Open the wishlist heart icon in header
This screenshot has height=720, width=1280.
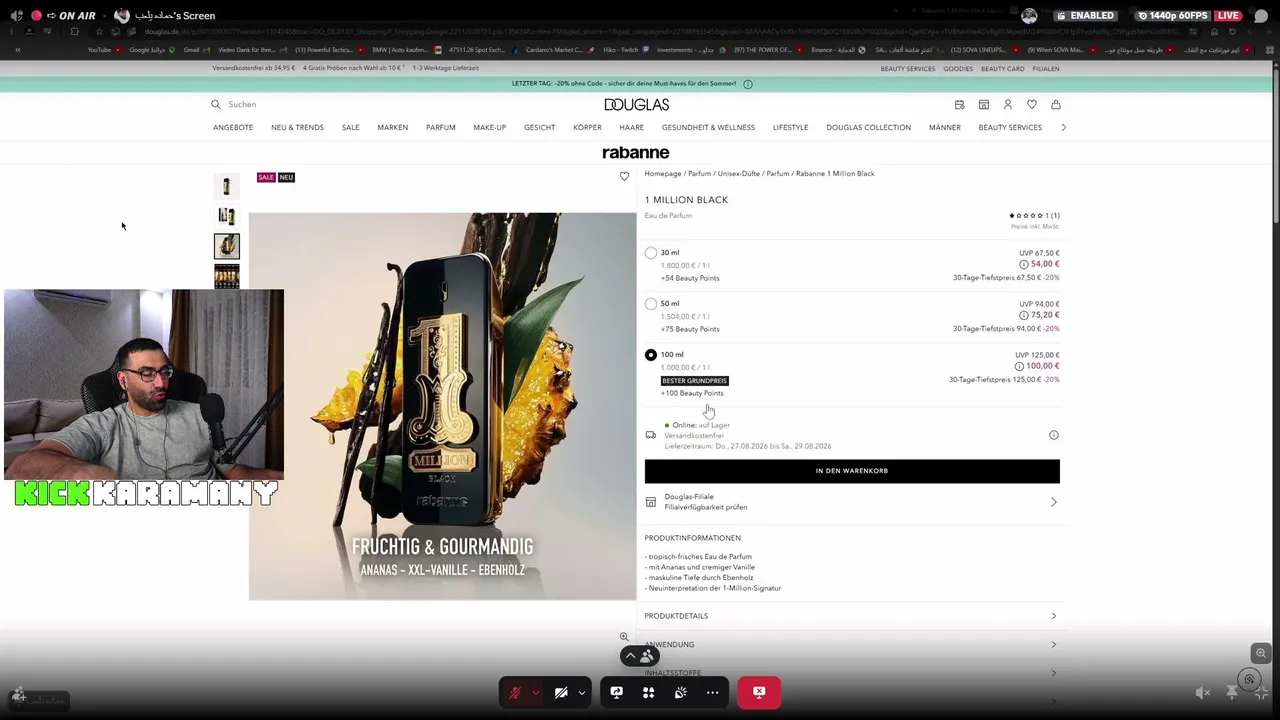[1031, 104]
